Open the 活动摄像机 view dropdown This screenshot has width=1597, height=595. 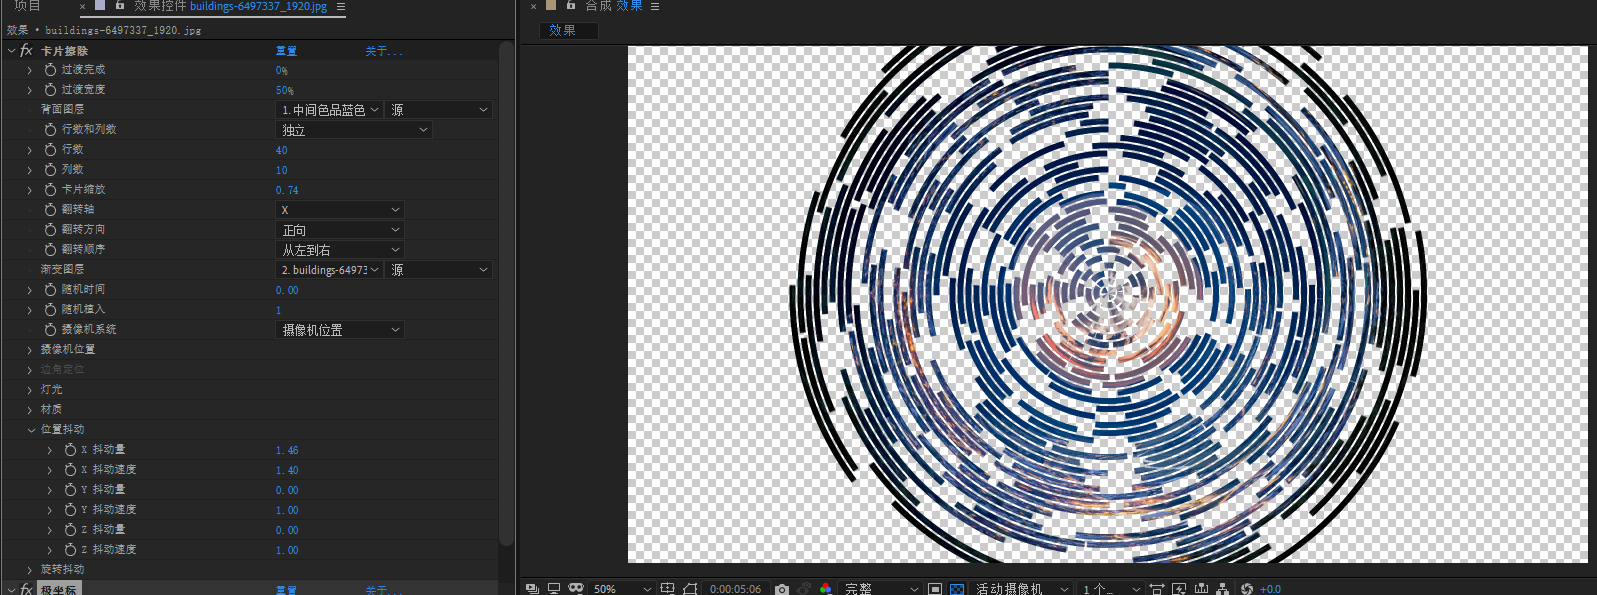coord(1022,589)
